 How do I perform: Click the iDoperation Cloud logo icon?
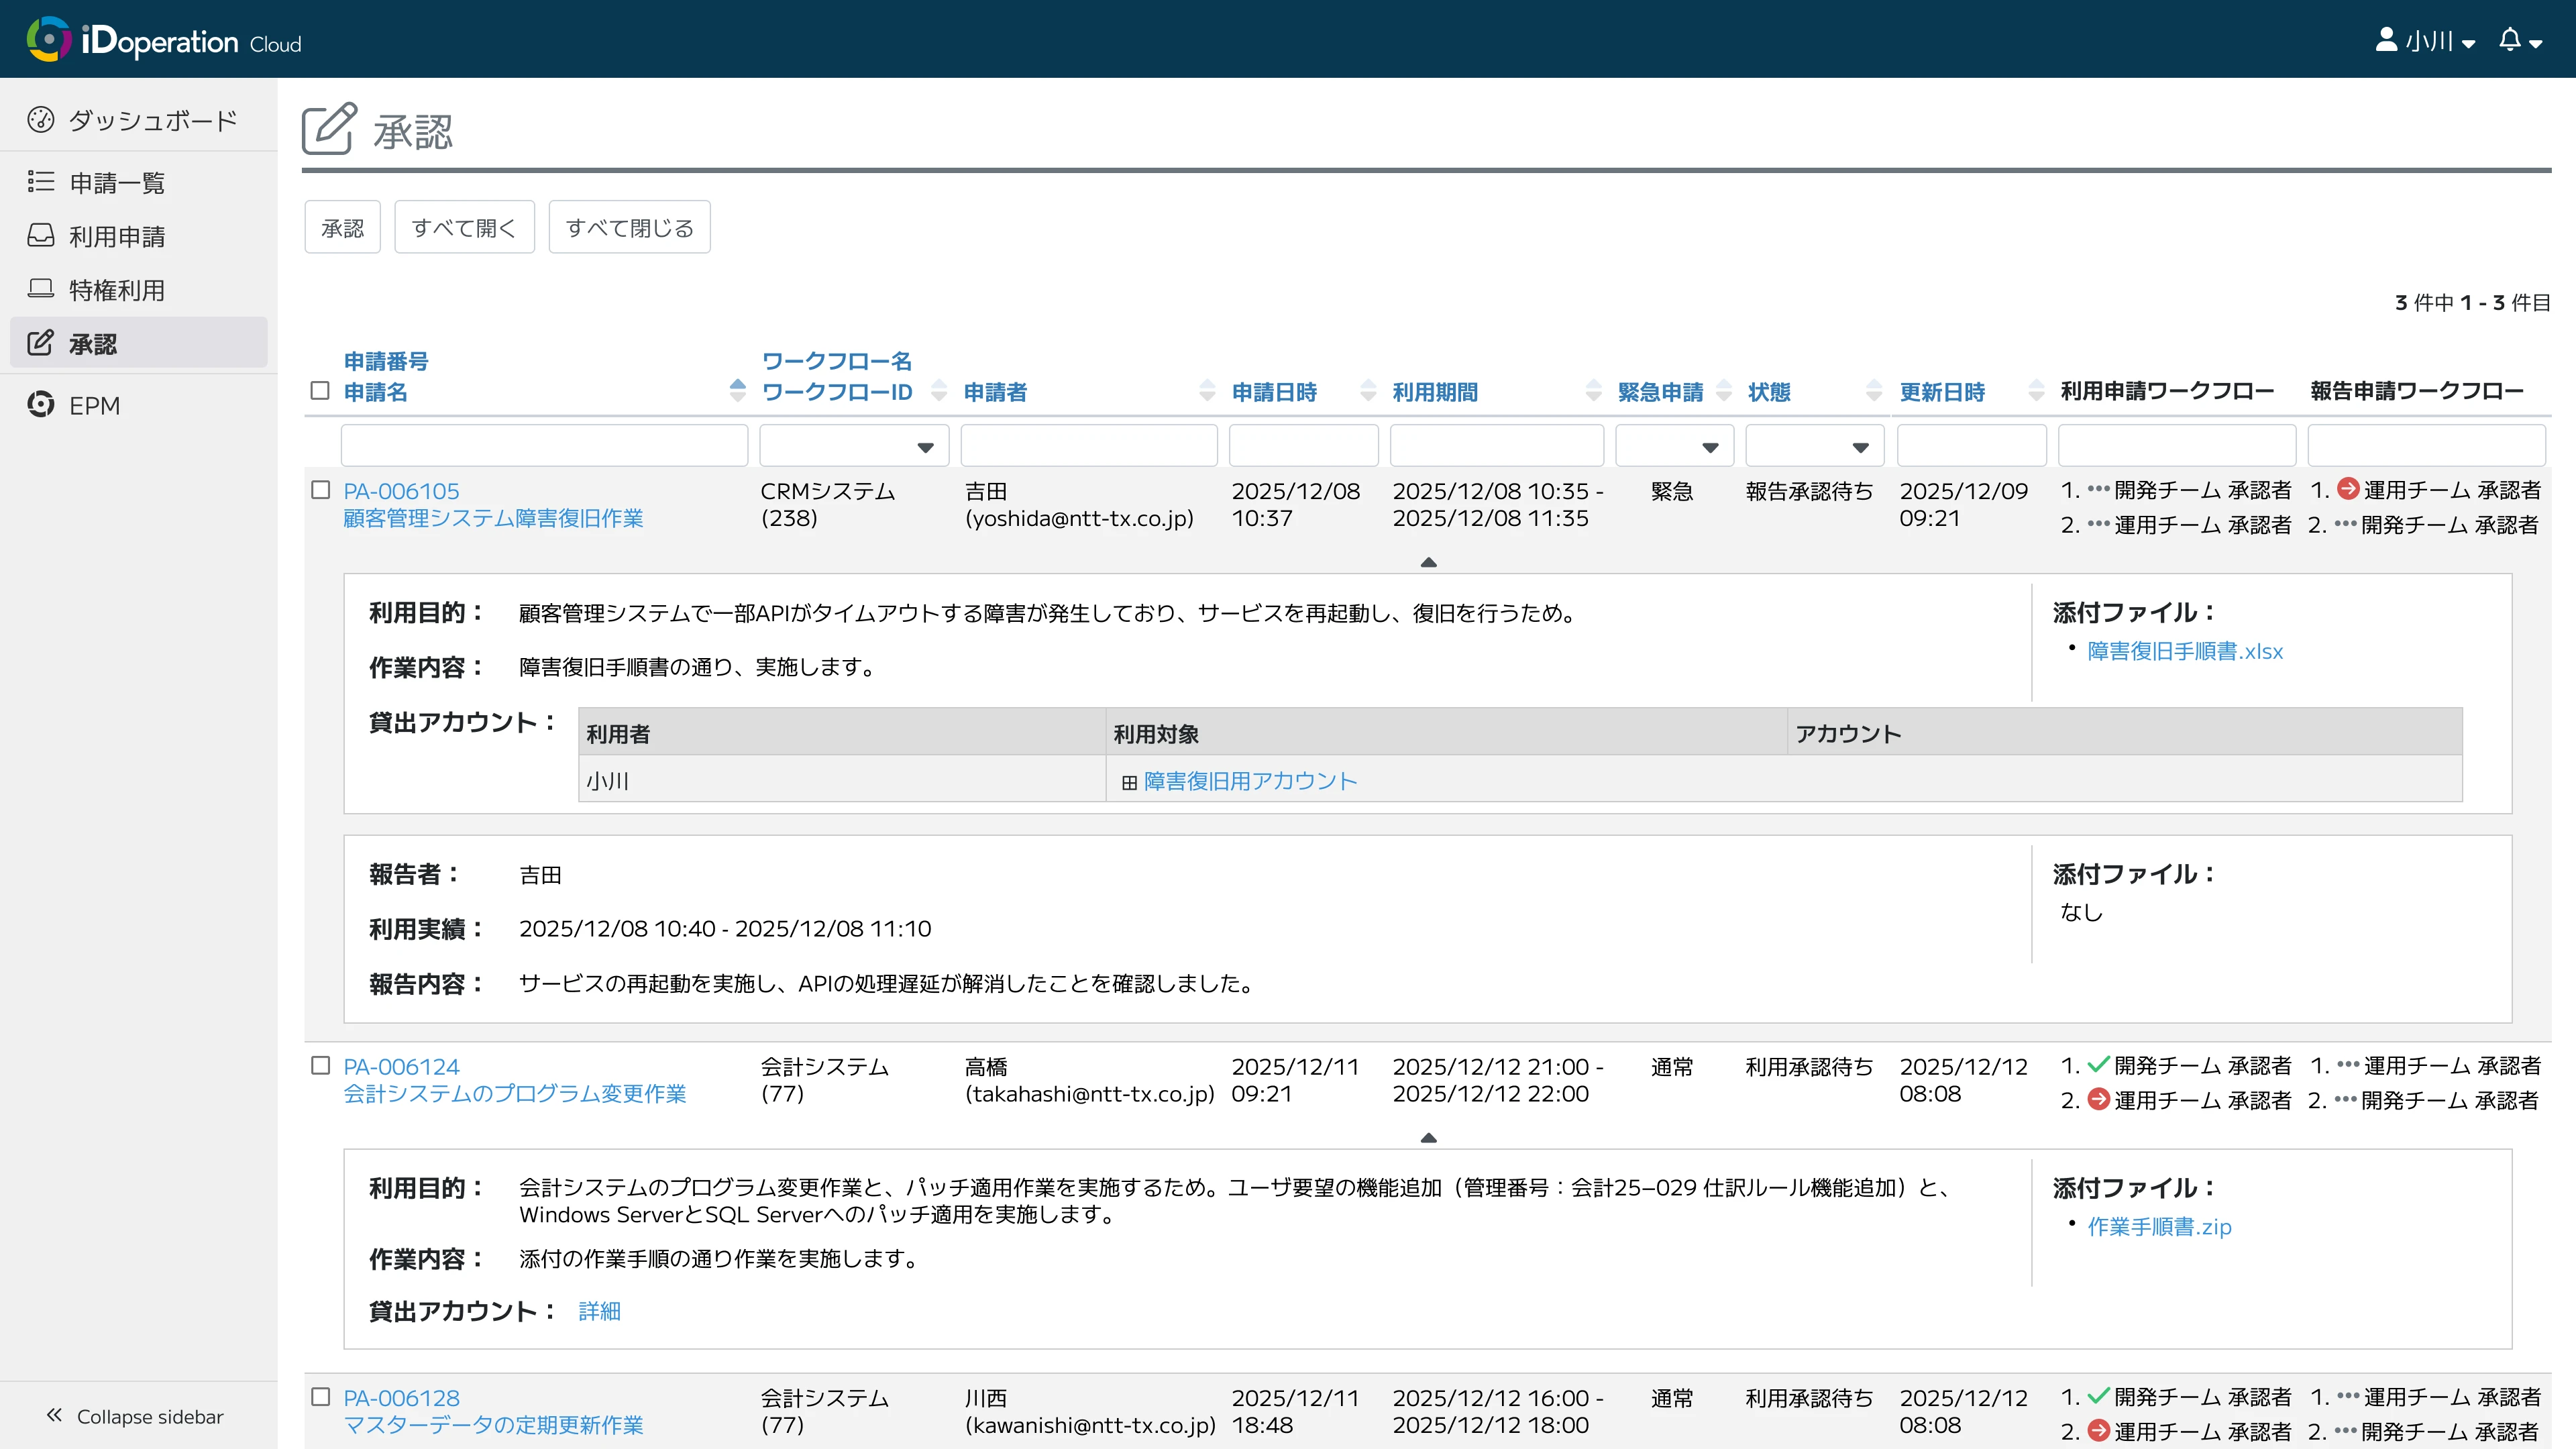48,39
